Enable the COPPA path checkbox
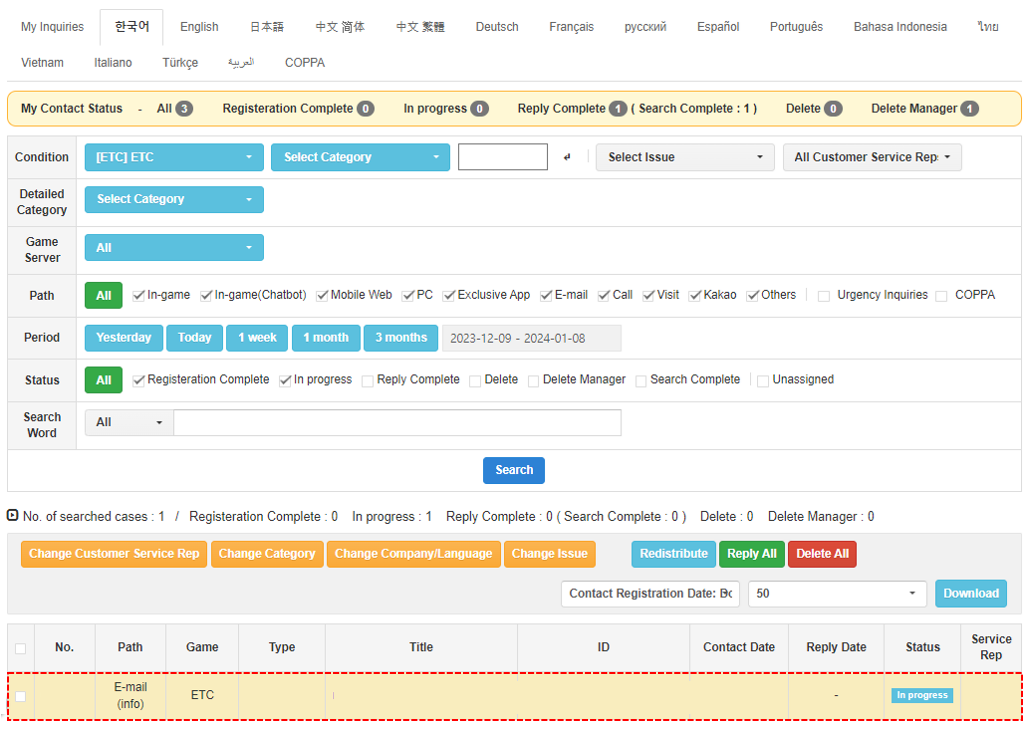 pyautogui.click(x=941, y=296)
